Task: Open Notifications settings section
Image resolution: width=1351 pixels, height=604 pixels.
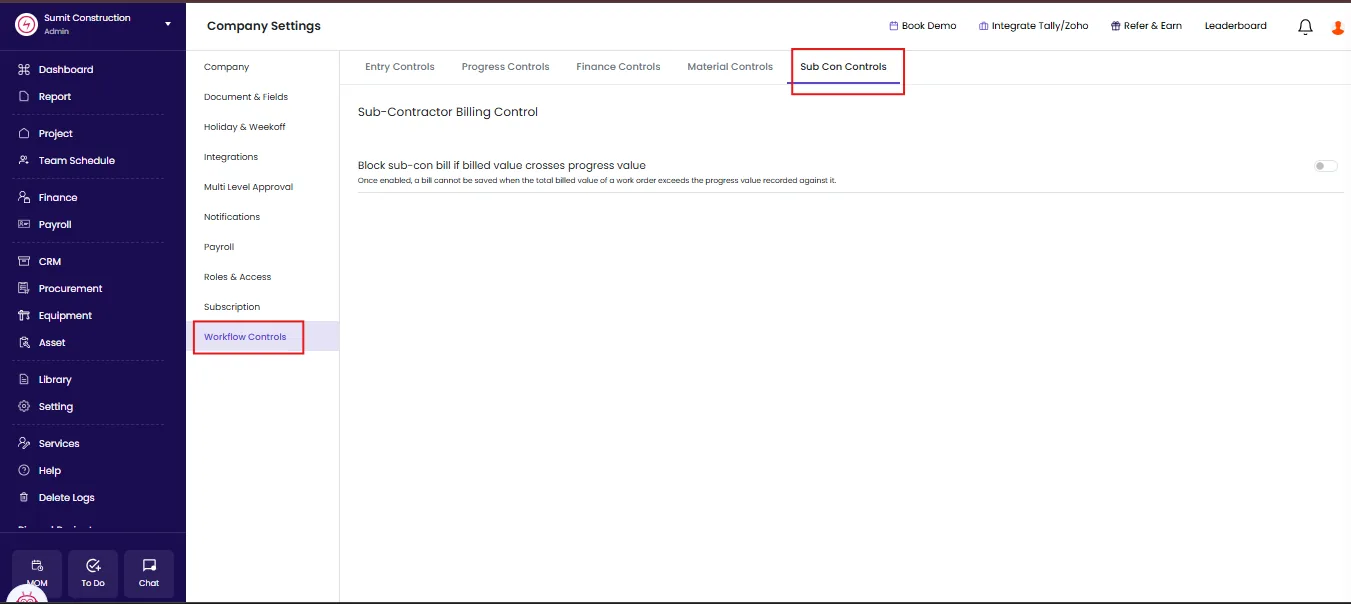Action: tap(232, 217)
